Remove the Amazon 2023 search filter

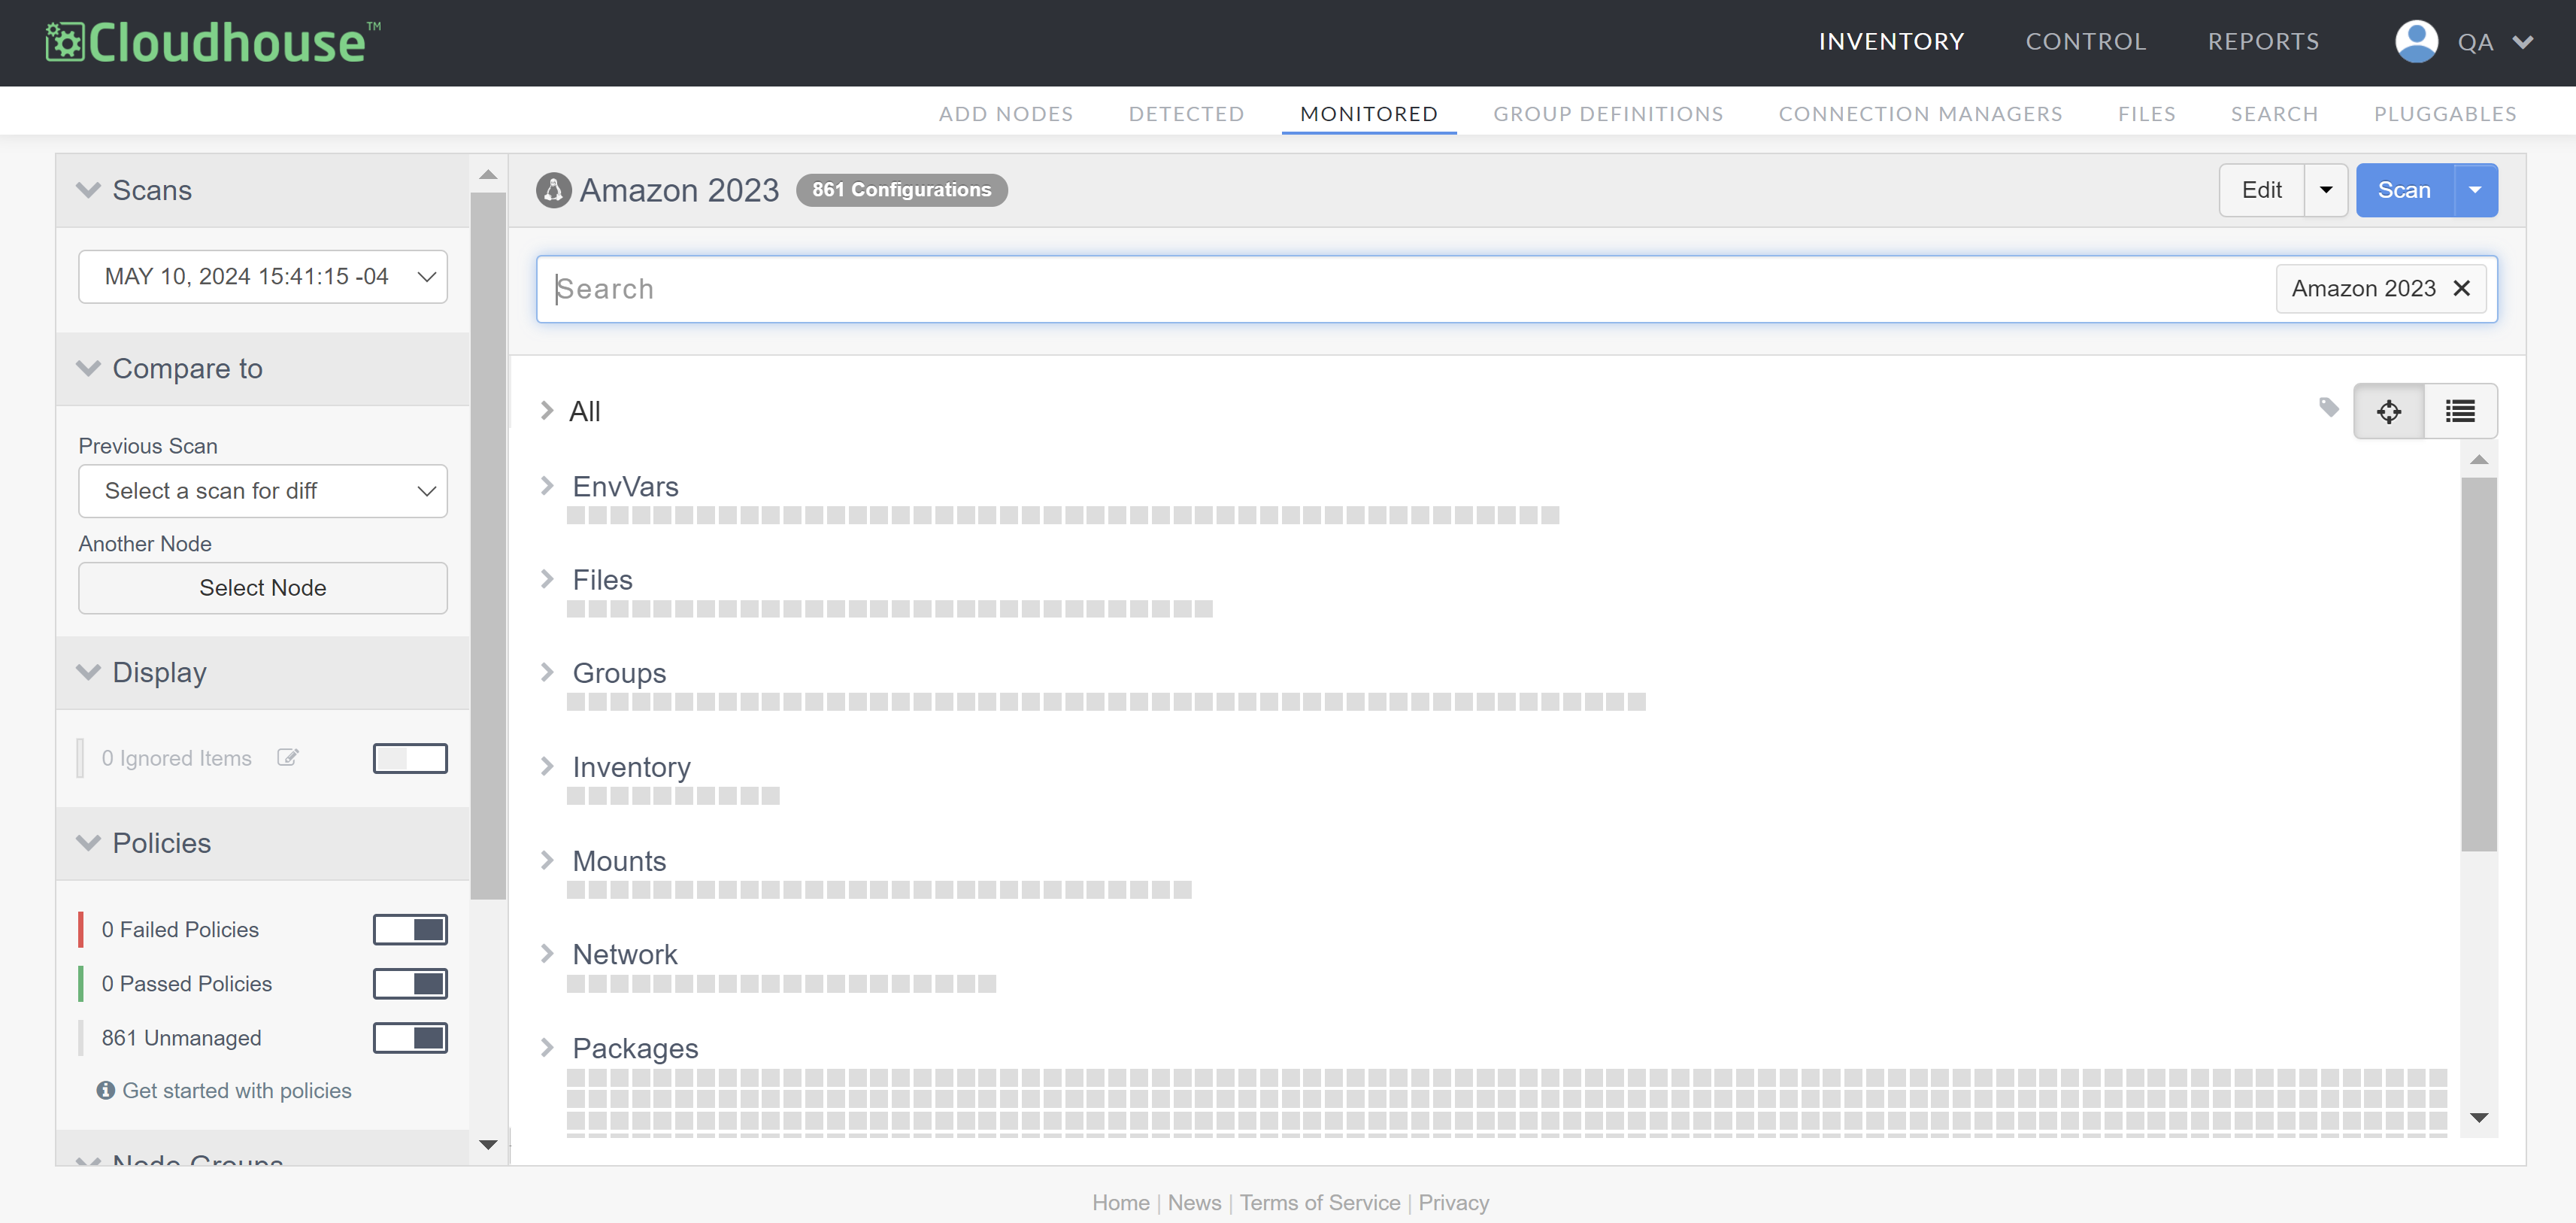point(2462,288)
